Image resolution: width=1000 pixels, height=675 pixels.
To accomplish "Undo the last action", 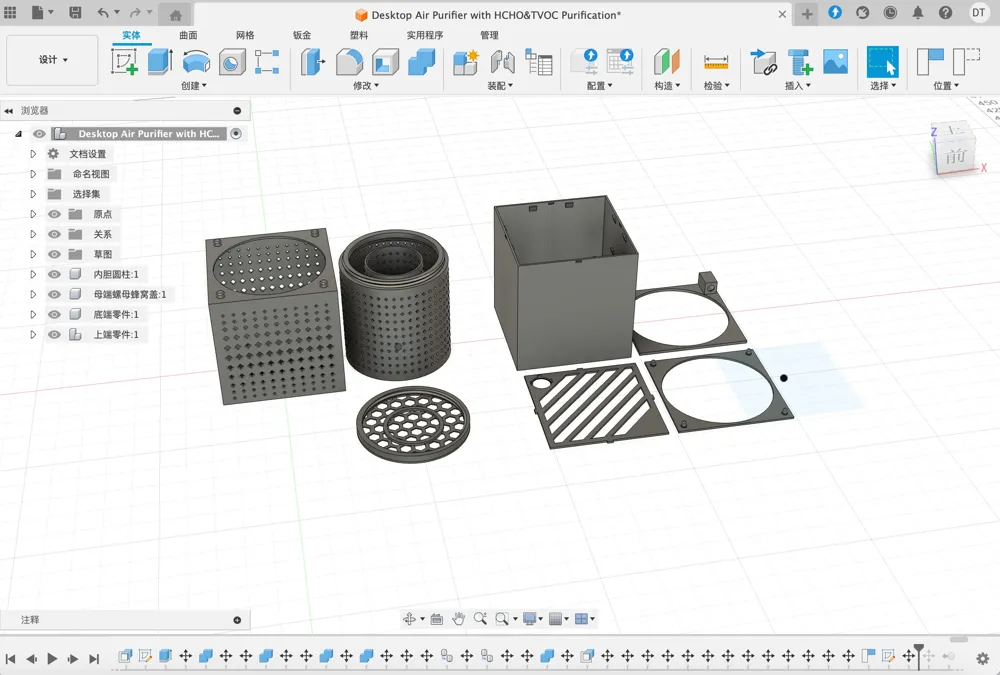I will (103, 12).
